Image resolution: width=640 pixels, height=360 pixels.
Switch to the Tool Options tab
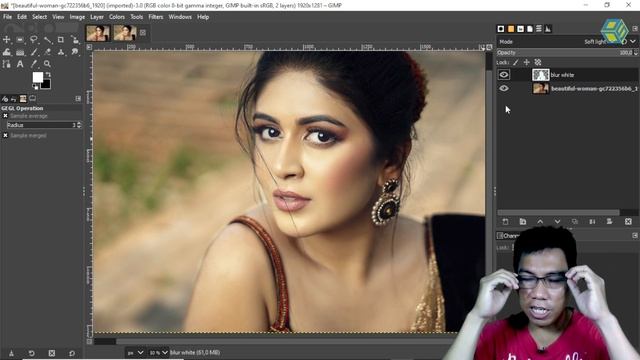click(x=5, y=99)
